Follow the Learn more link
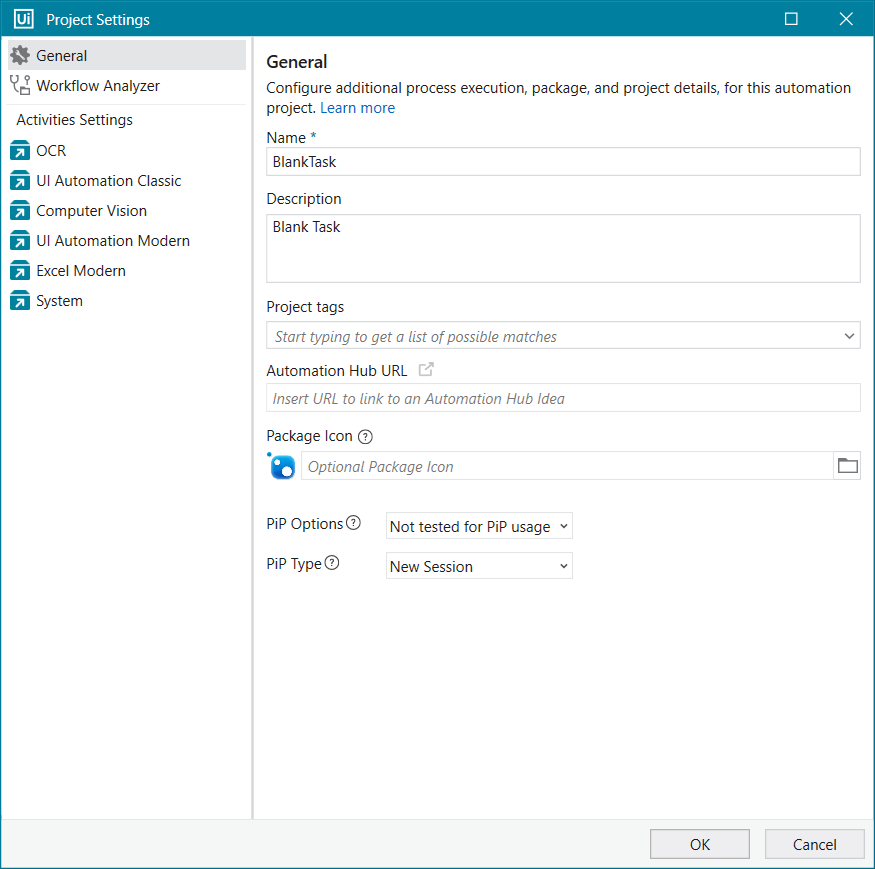The width and height of the screenshot is (875, 869). [x=357, y=108]
